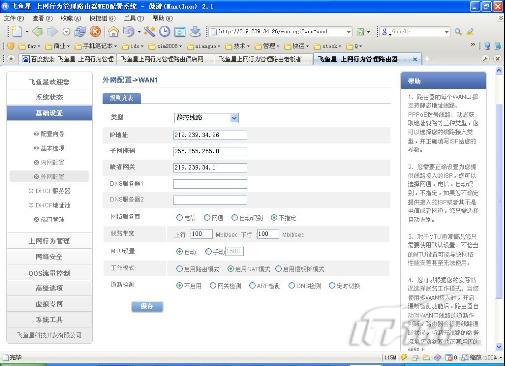Expand the 高级选项 sidebar section

(x=49, y=288)
